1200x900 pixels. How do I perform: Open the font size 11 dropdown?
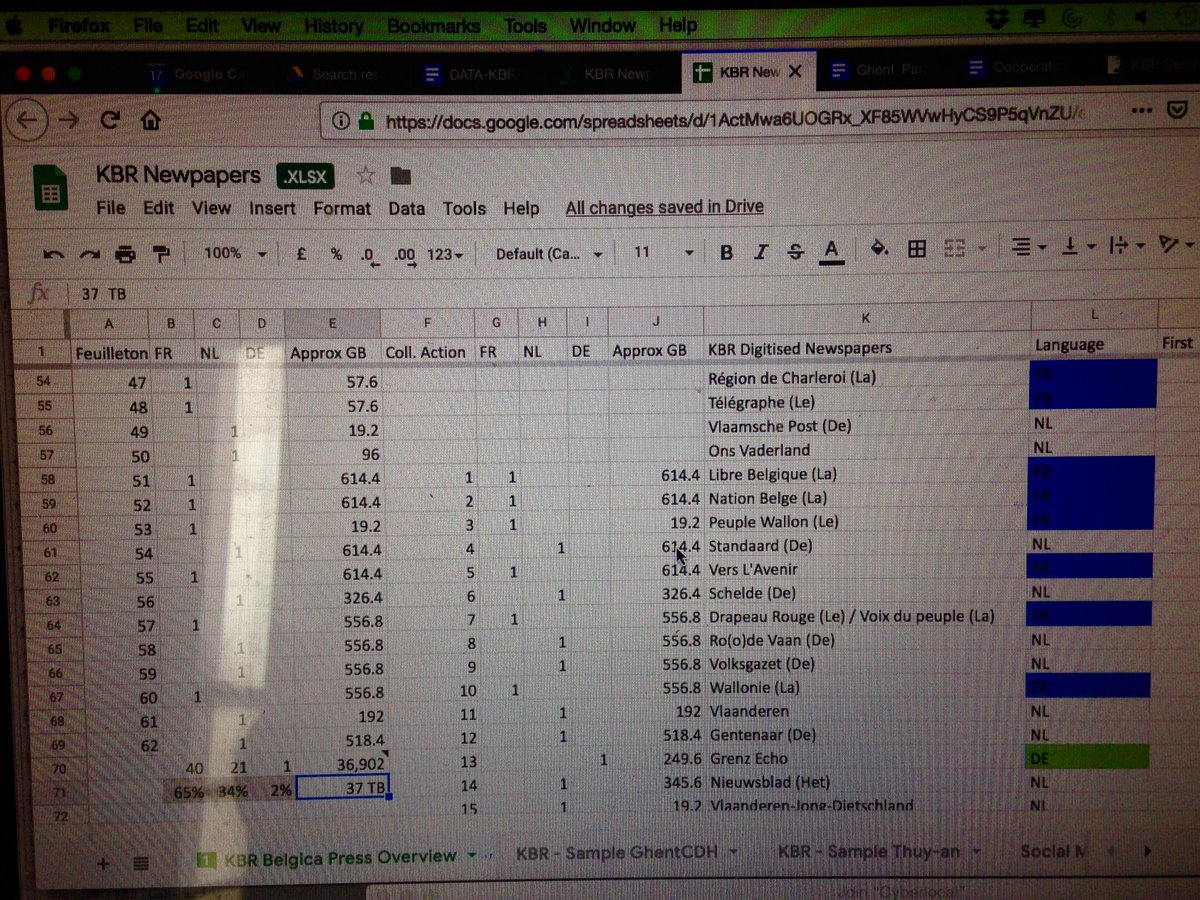pyautogui.click(x=663, y=253)
